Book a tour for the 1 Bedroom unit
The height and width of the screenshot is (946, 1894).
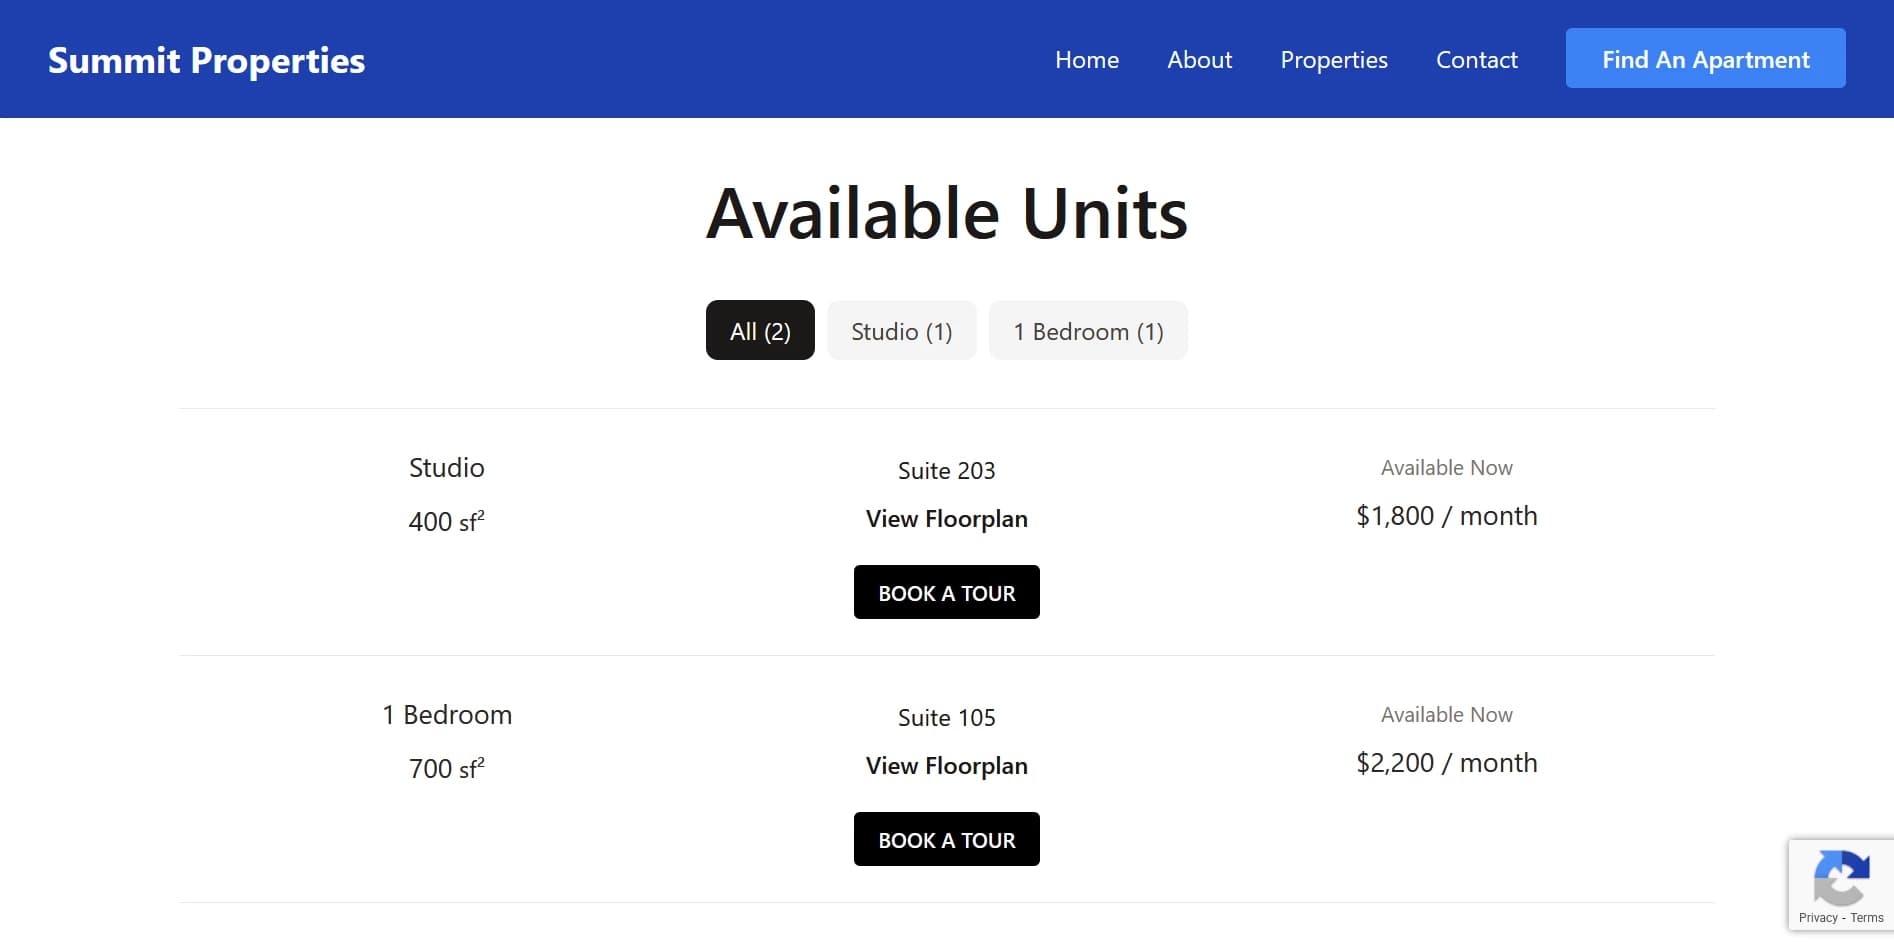(x=946, y=839)
